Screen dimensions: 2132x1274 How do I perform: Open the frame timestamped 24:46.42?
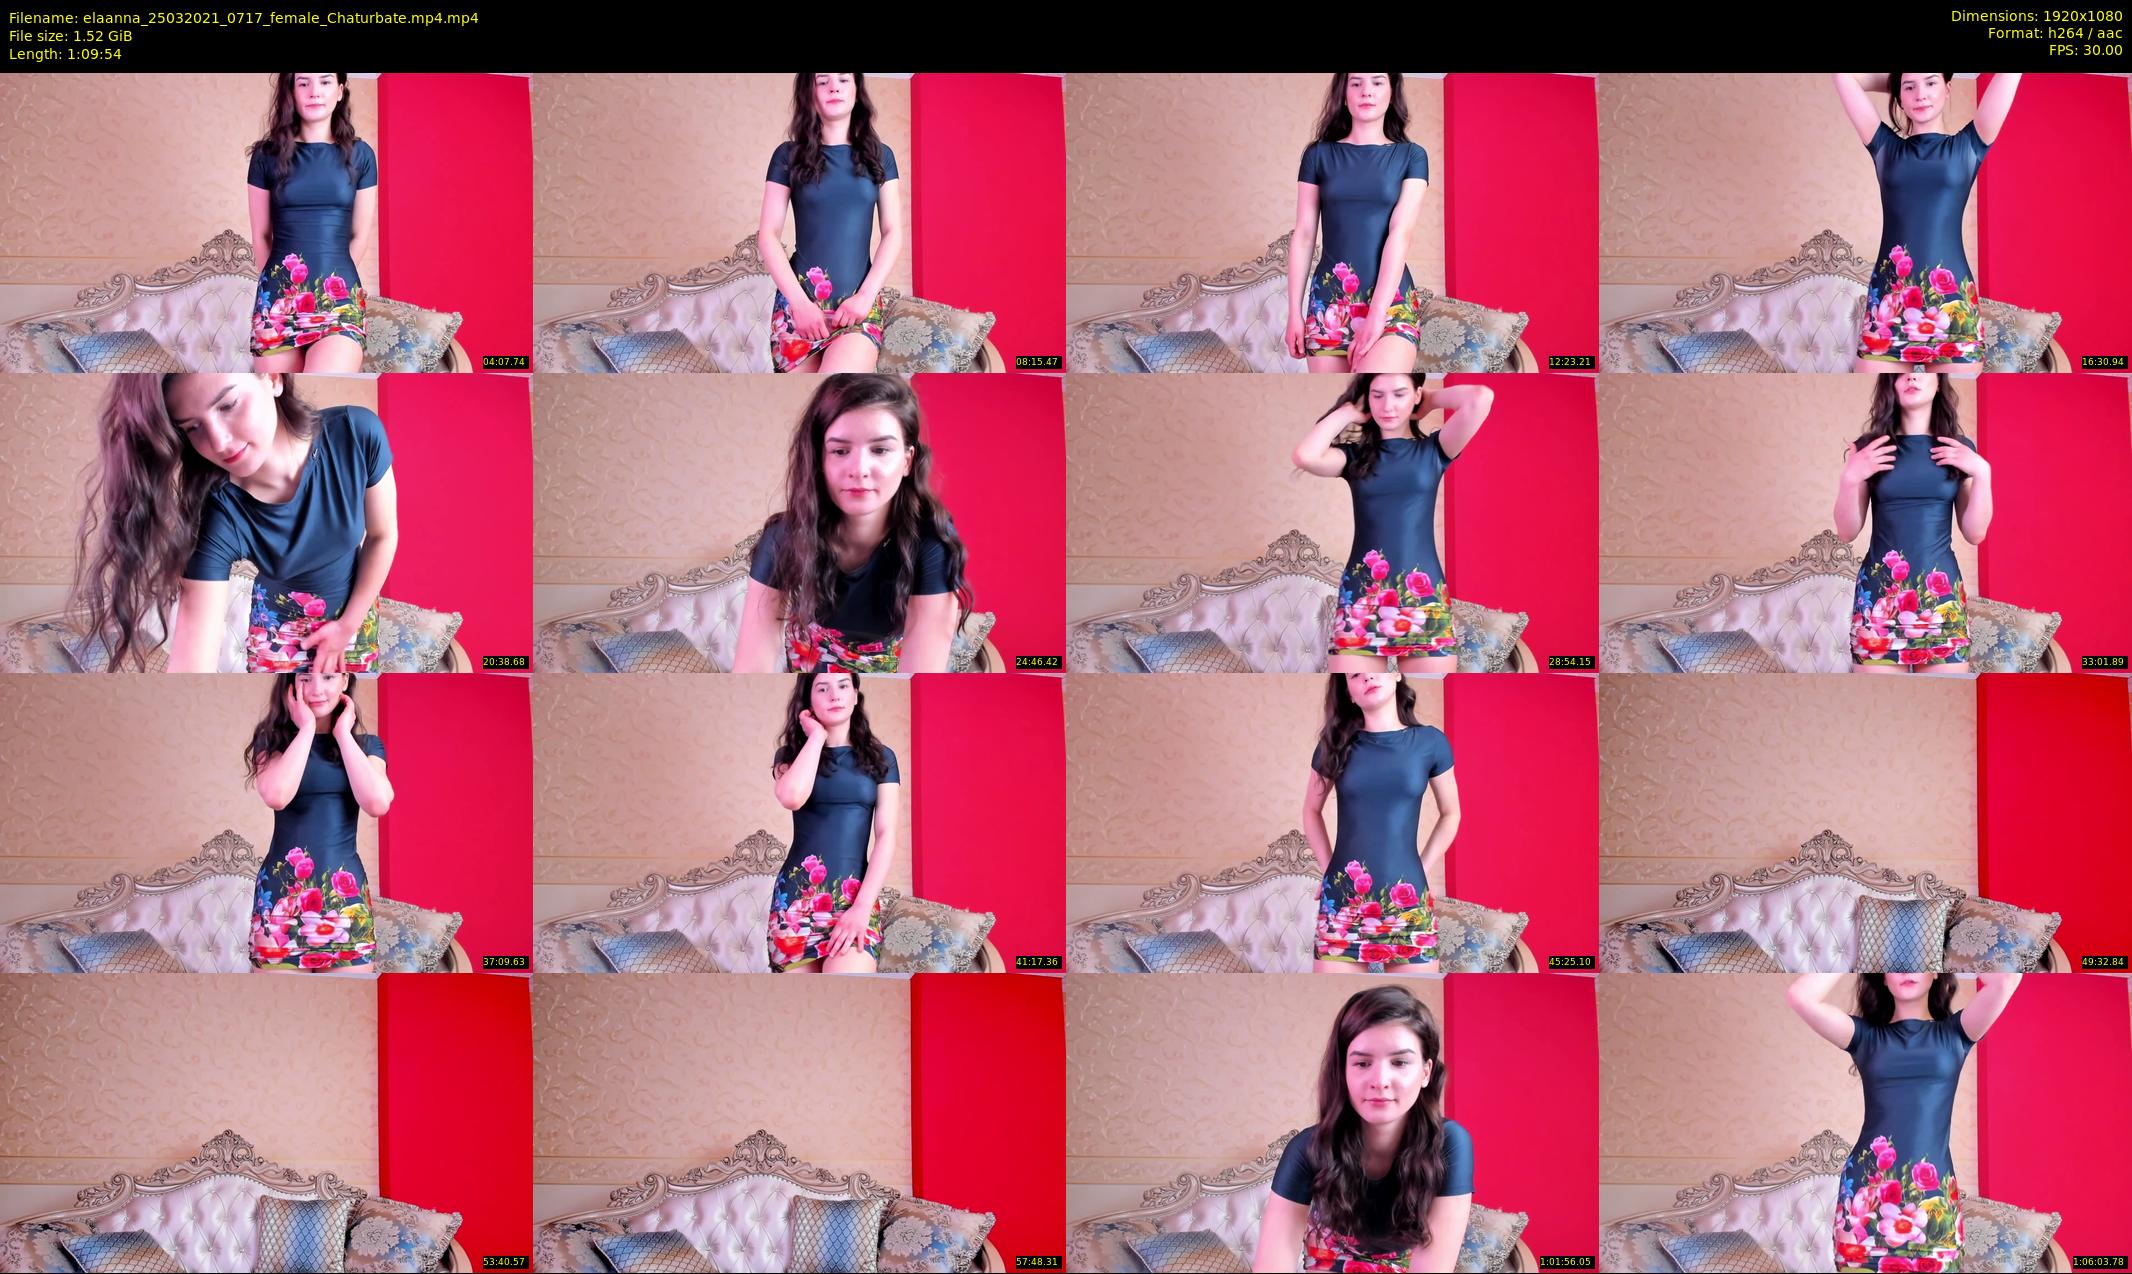799,522
